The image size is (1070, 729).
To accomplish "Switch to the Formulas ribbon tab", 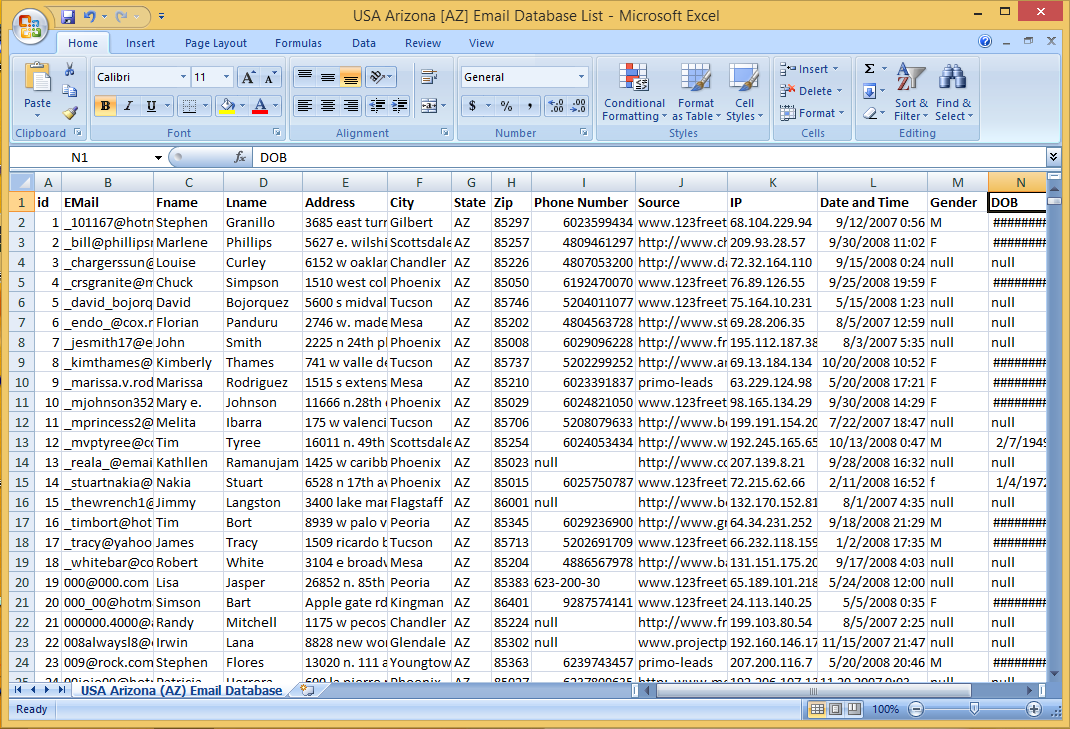I will pyautogui.click(x=298, y=43).
